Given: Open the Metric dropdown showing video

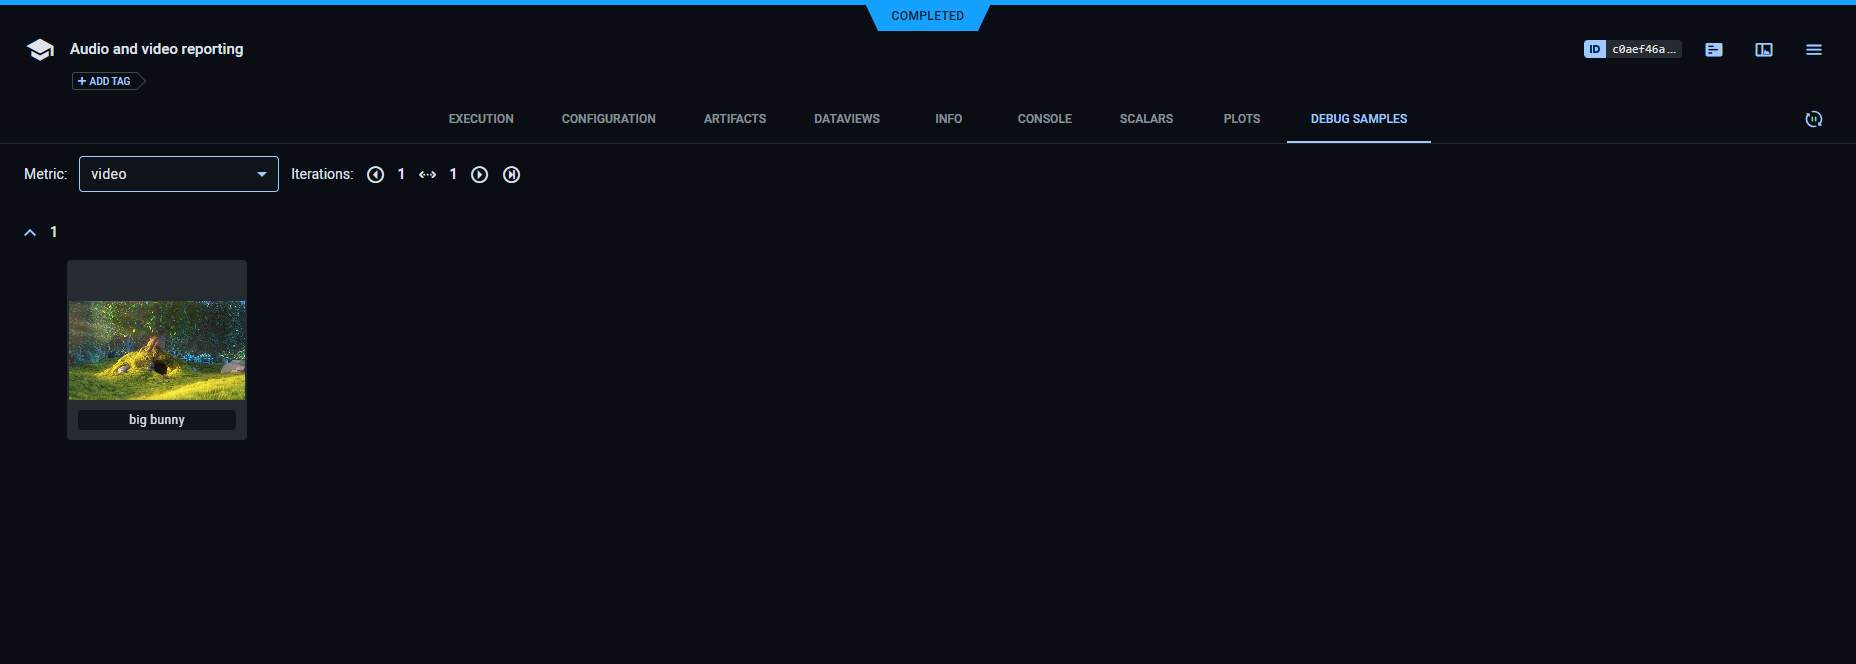Looking at the screenshot, I should (178, 174).
